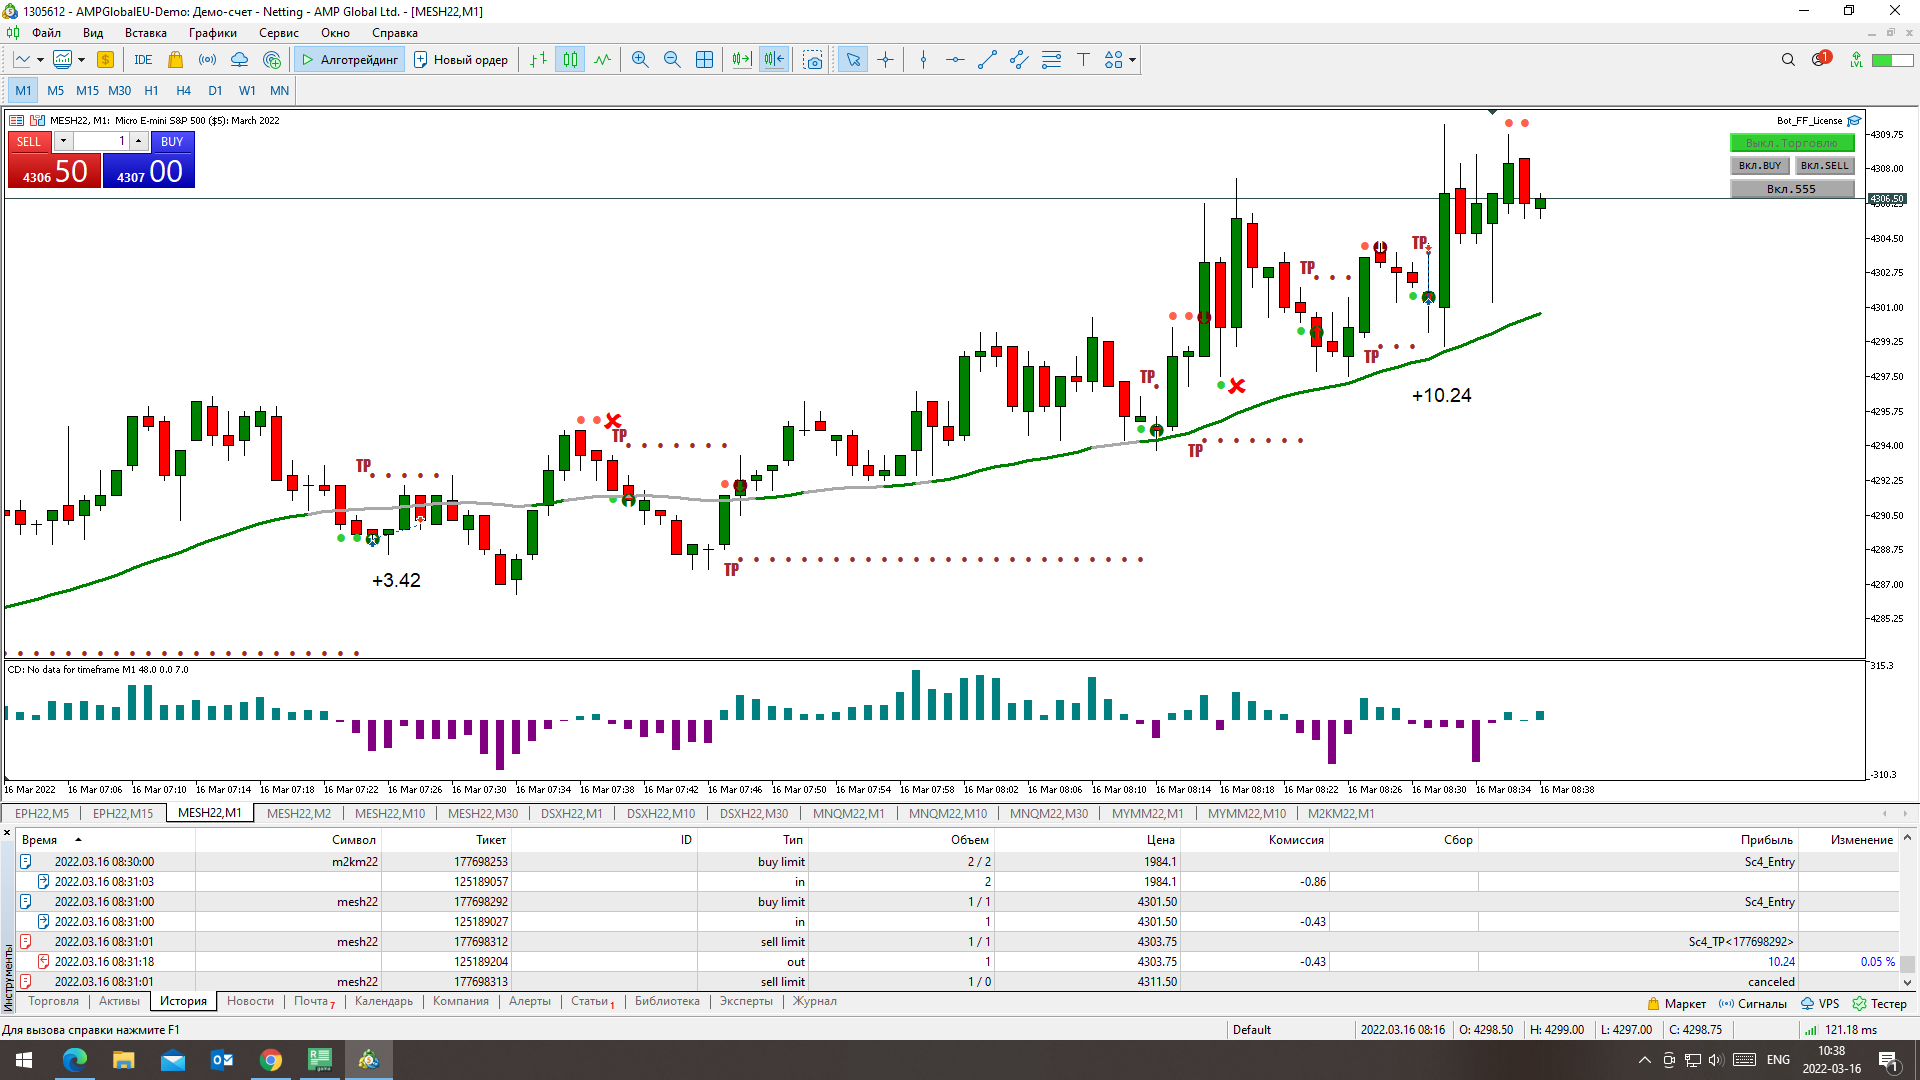1920x1080 pixels.
Task: Switch the chart to candlestick display
Action: [x=570, y=60]
